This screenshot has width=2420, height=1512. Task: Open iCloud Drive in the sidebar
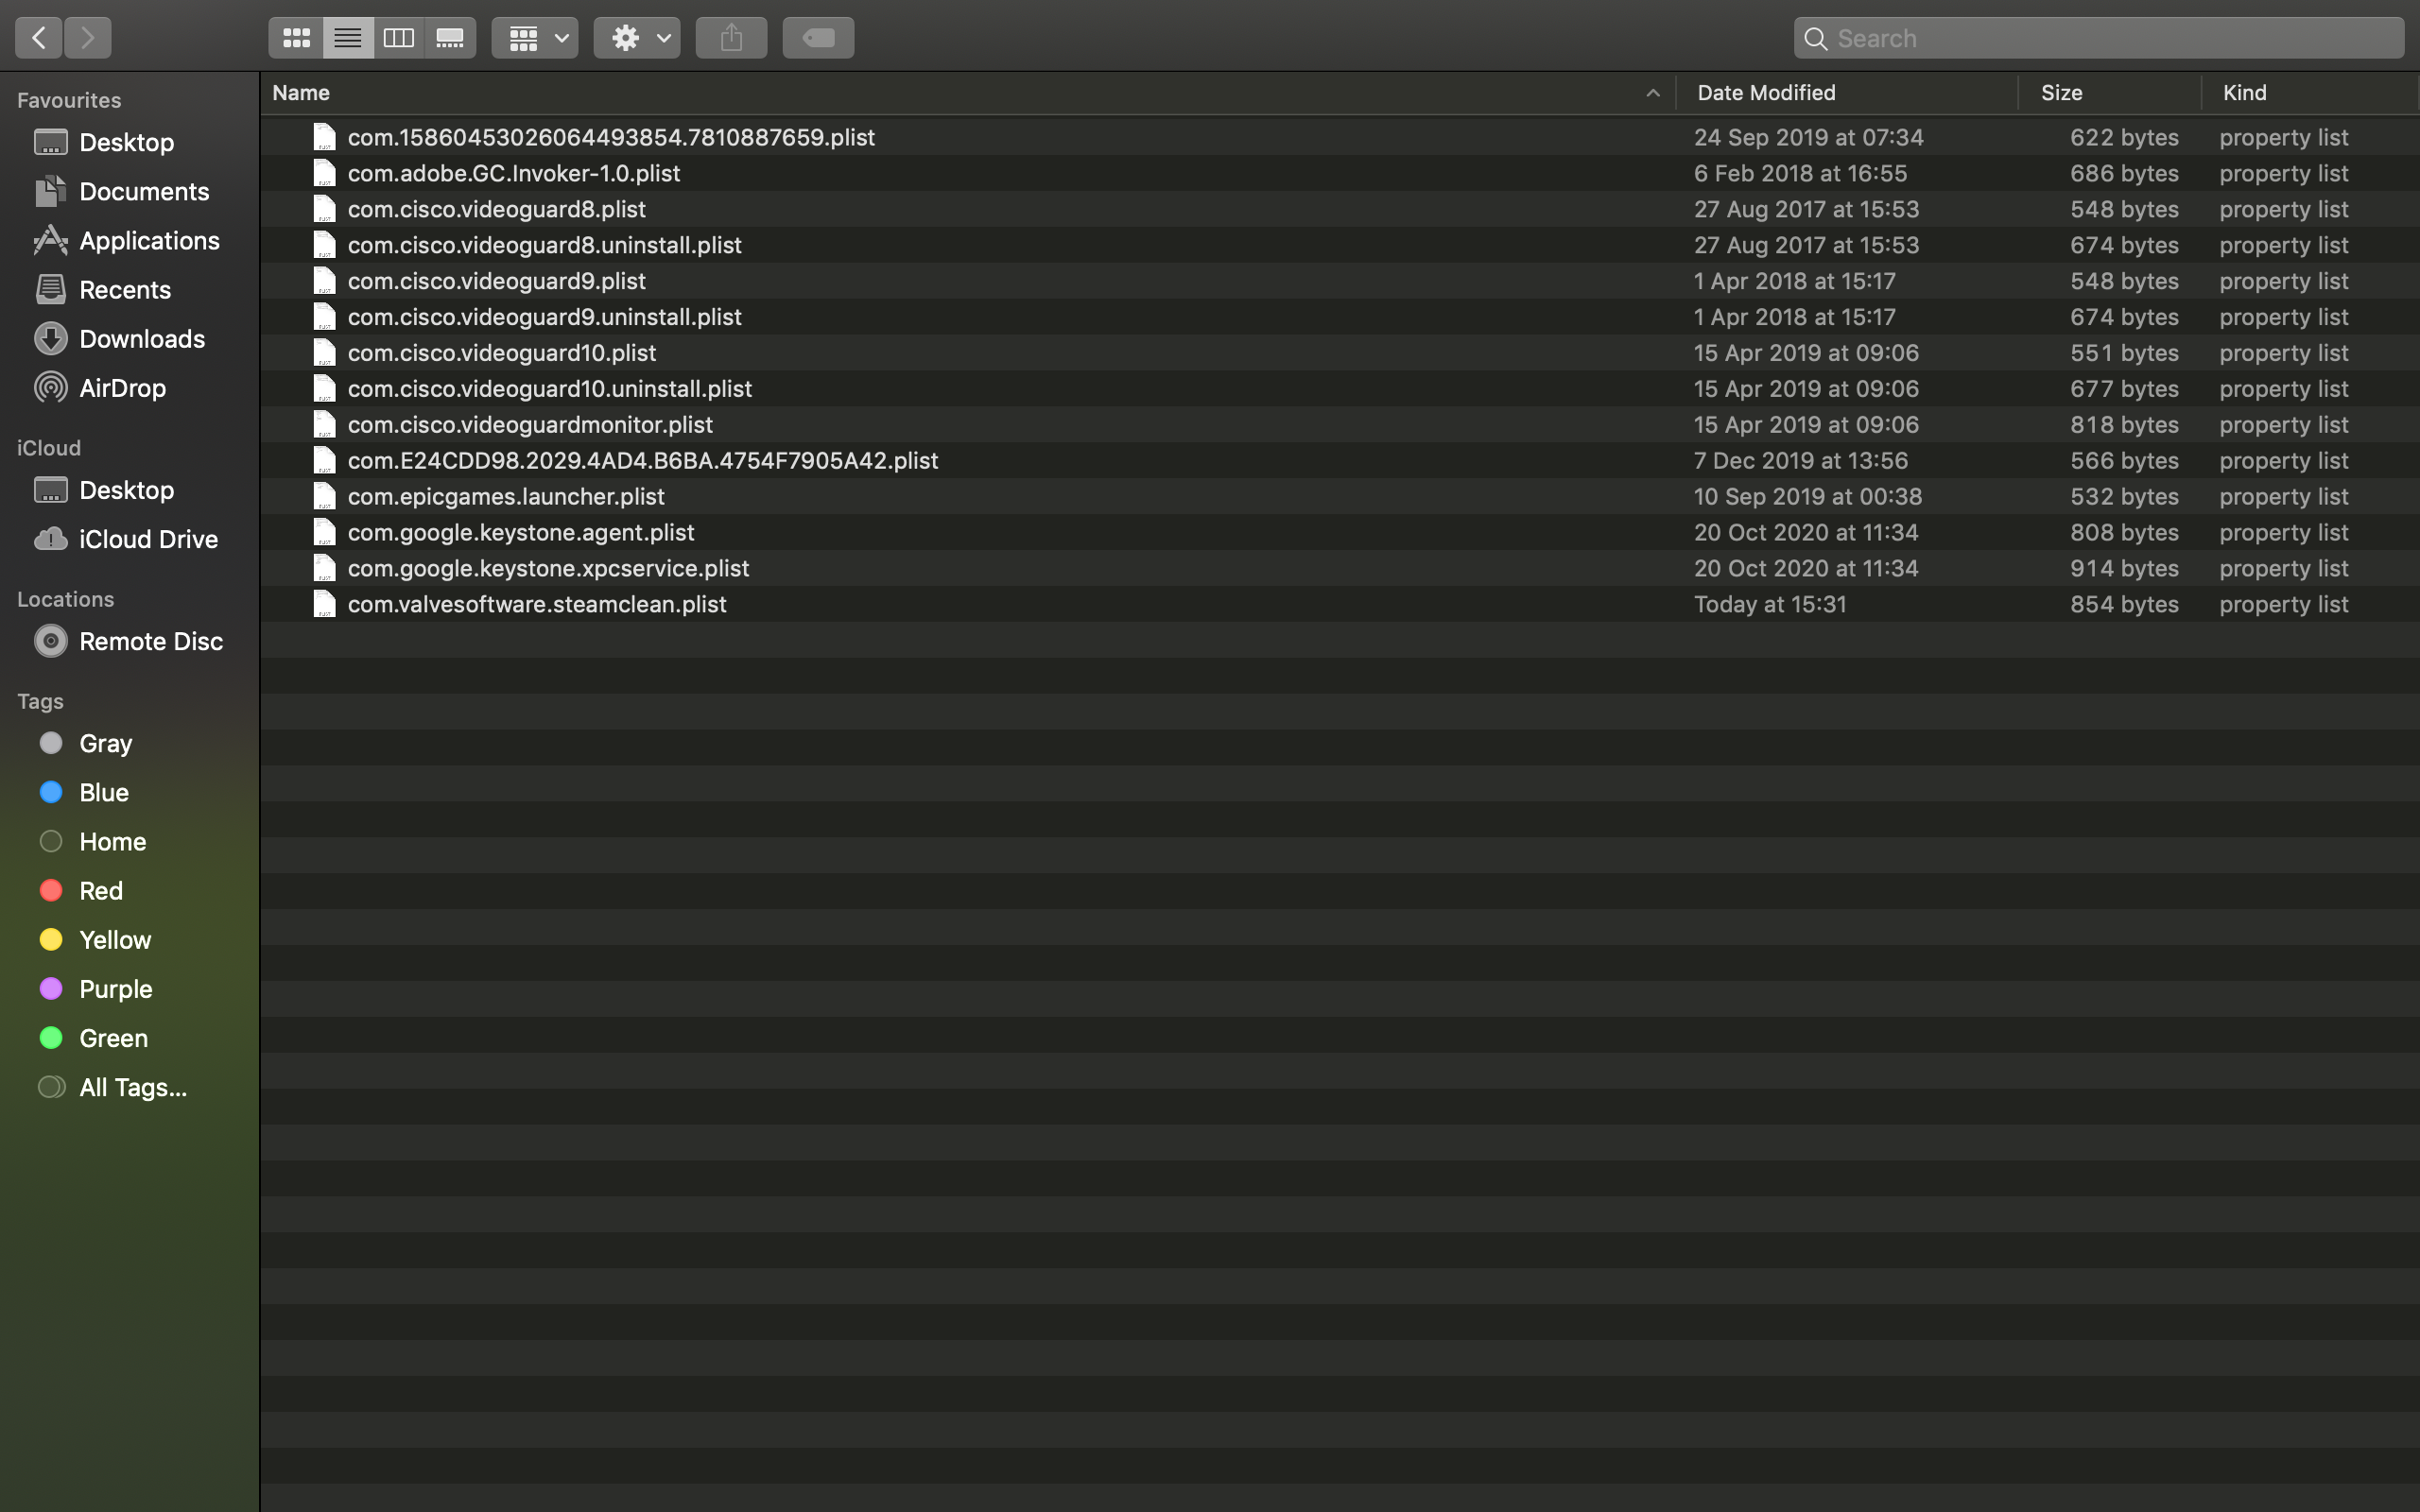tap(148, 539)
